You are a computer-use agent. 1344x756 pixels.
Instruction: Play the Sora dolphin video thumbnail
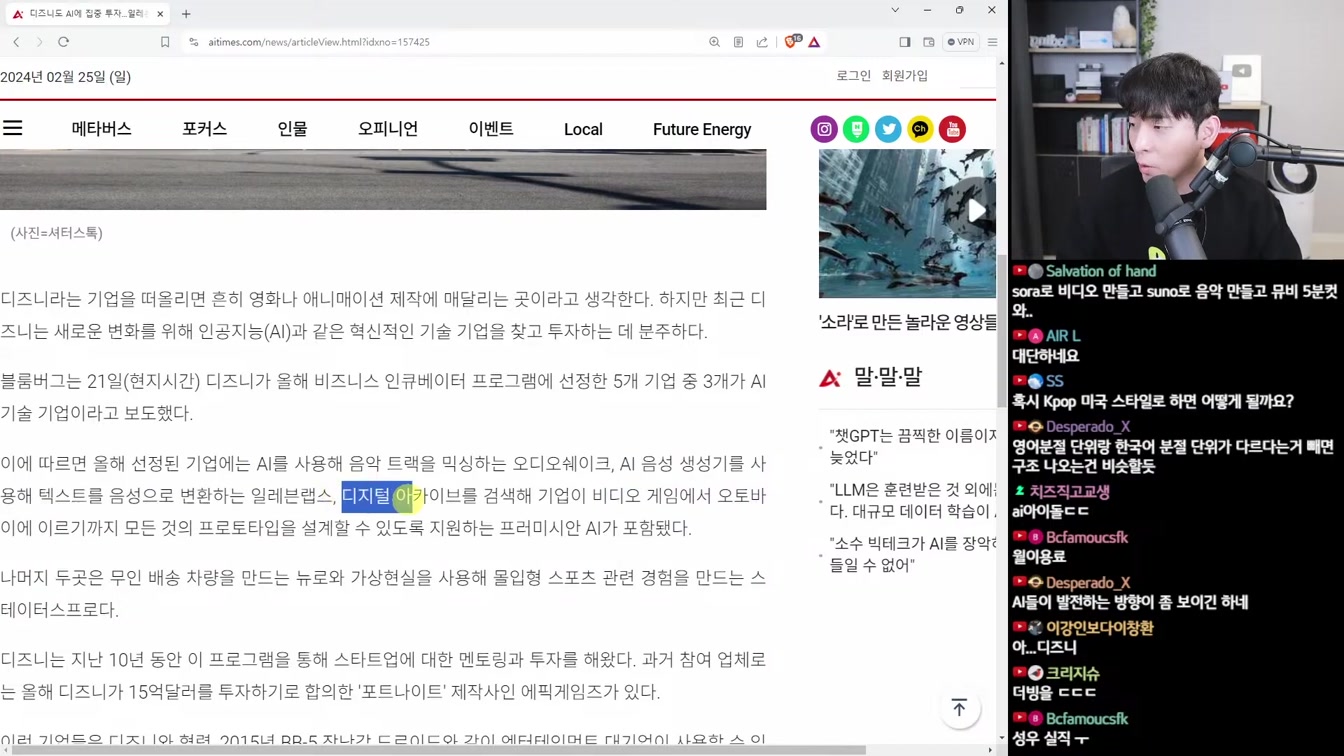pos(907,223)
